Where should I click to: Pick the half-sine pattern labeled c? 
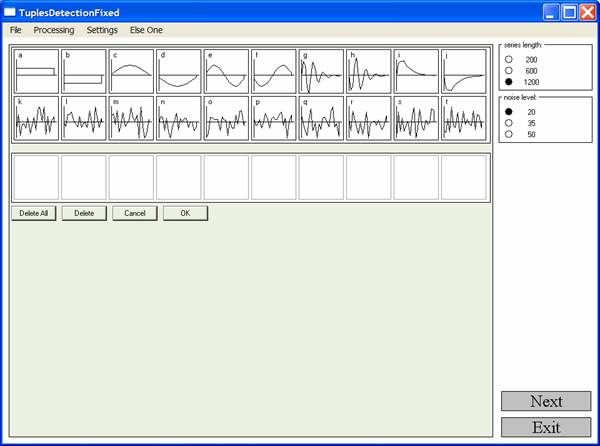click(131, 71)
